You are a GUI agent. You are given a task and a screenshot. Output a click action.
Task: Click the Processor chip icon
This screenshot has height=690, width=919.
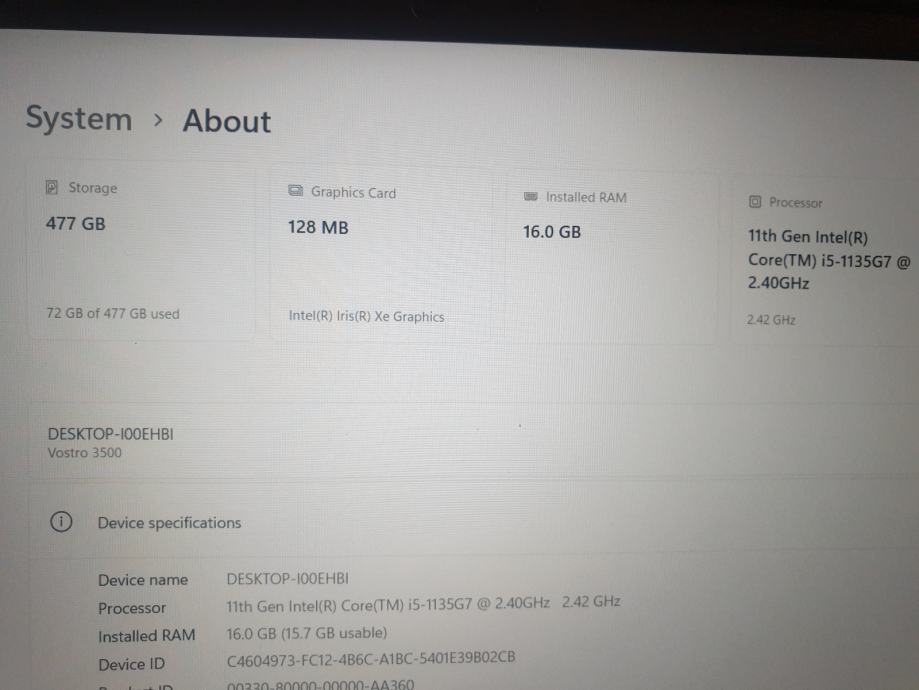click(x=755, y=202)
